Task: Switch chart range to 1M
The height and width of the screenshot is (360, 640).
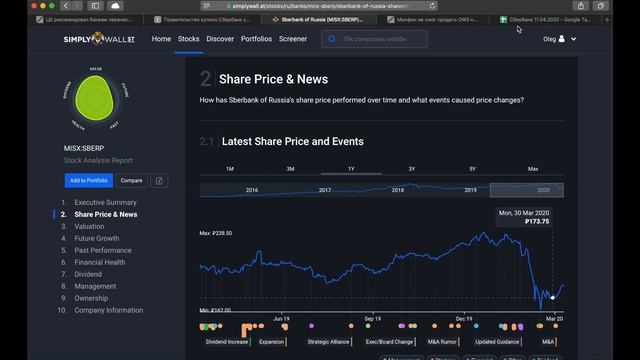Action: (230, 169)
